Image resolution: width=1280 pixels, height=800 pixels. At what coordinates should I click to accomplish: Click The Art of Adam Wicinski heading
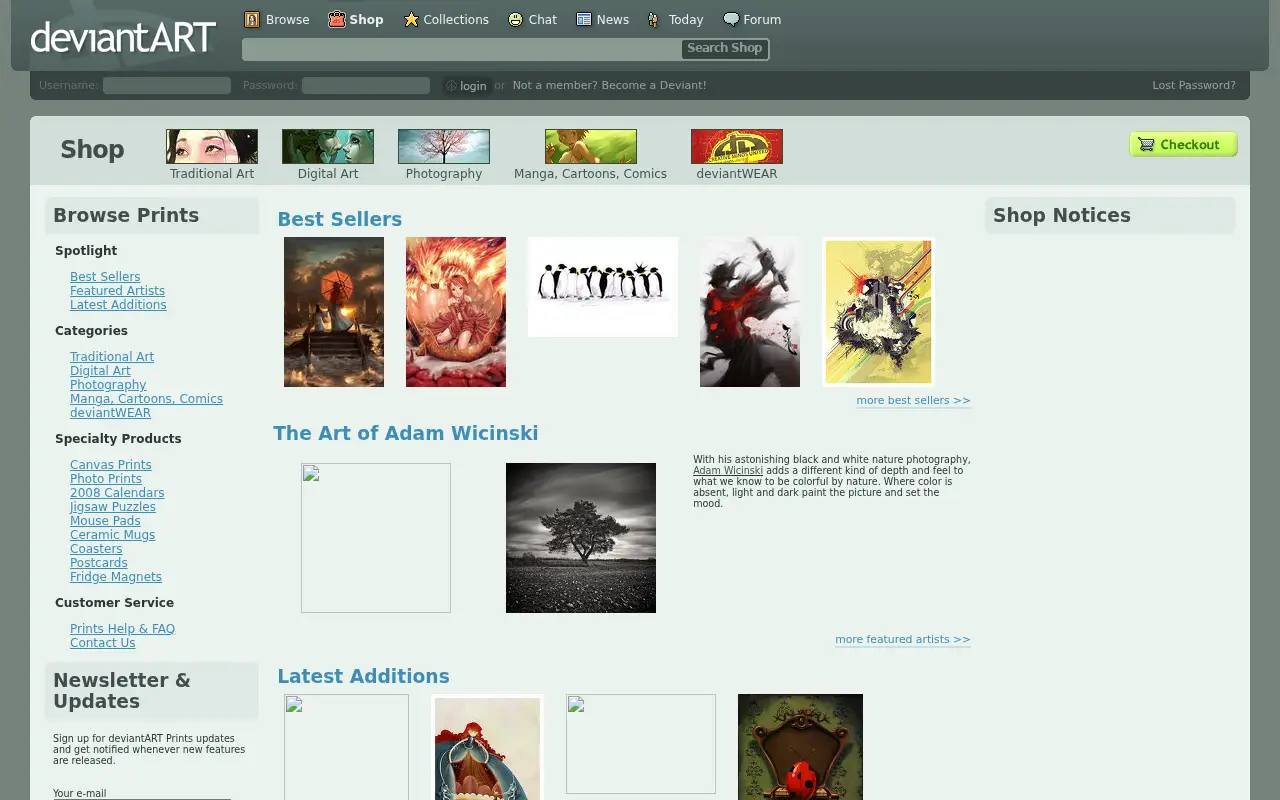[406, 433]
